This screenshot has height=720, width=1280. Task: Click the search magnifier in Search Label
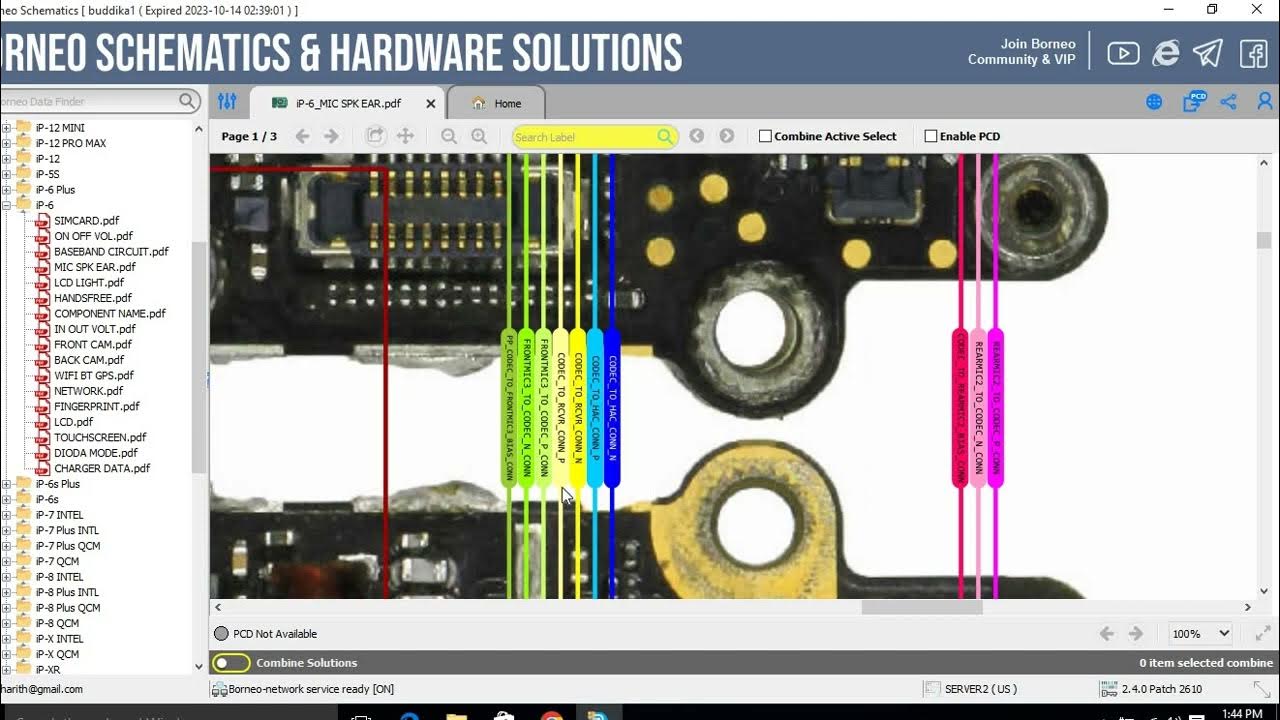(x=666, y=136)
